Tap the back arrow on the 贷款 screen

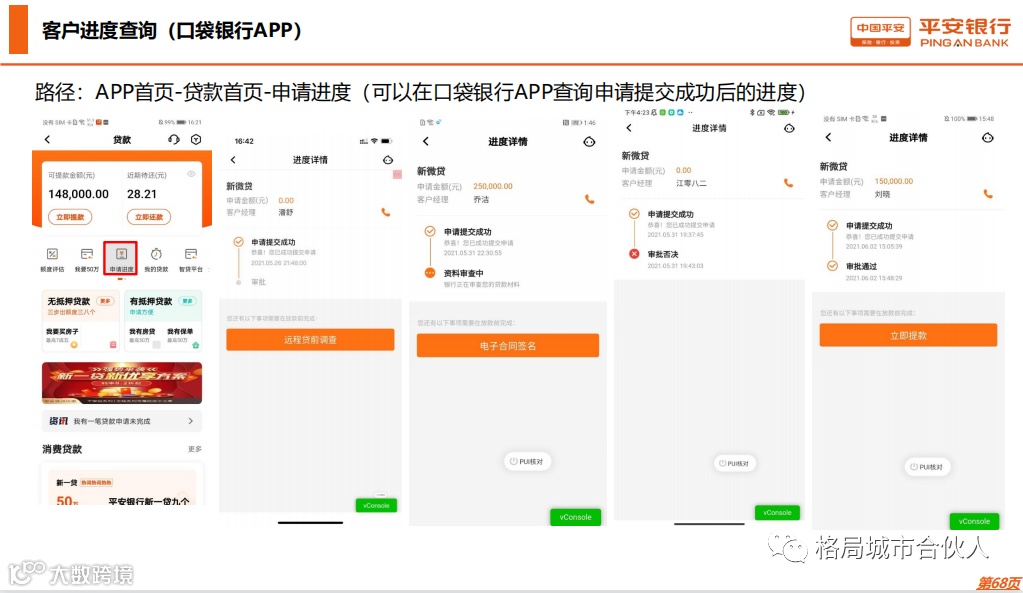coord(47,140)
